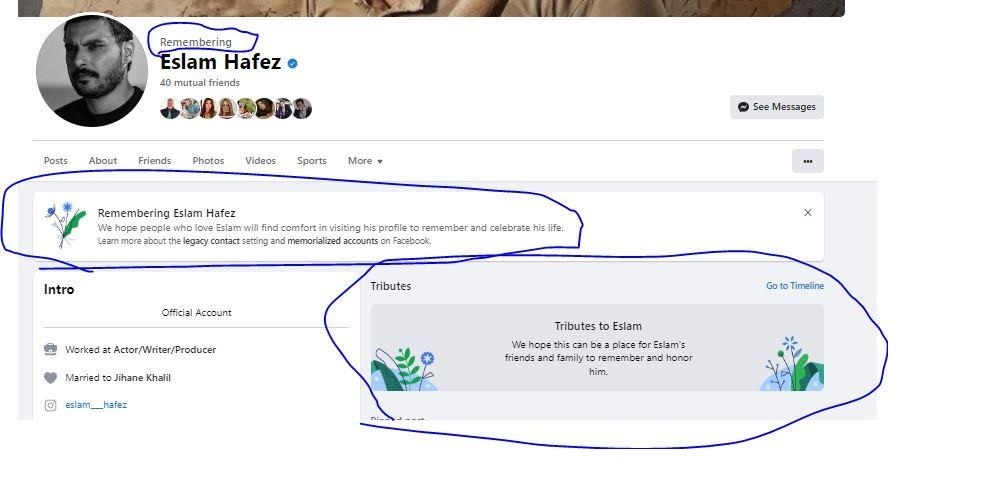Follow the Go to Timeline link
Image resolution: width=981 pixels, height=496 pixels.
click(795, 286)
